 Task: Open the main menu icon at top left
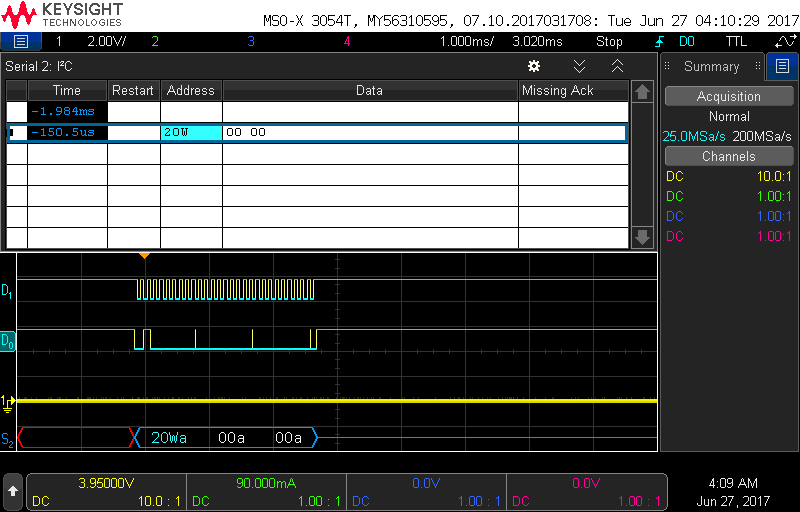pyautogui.click(x=20, y=41)
